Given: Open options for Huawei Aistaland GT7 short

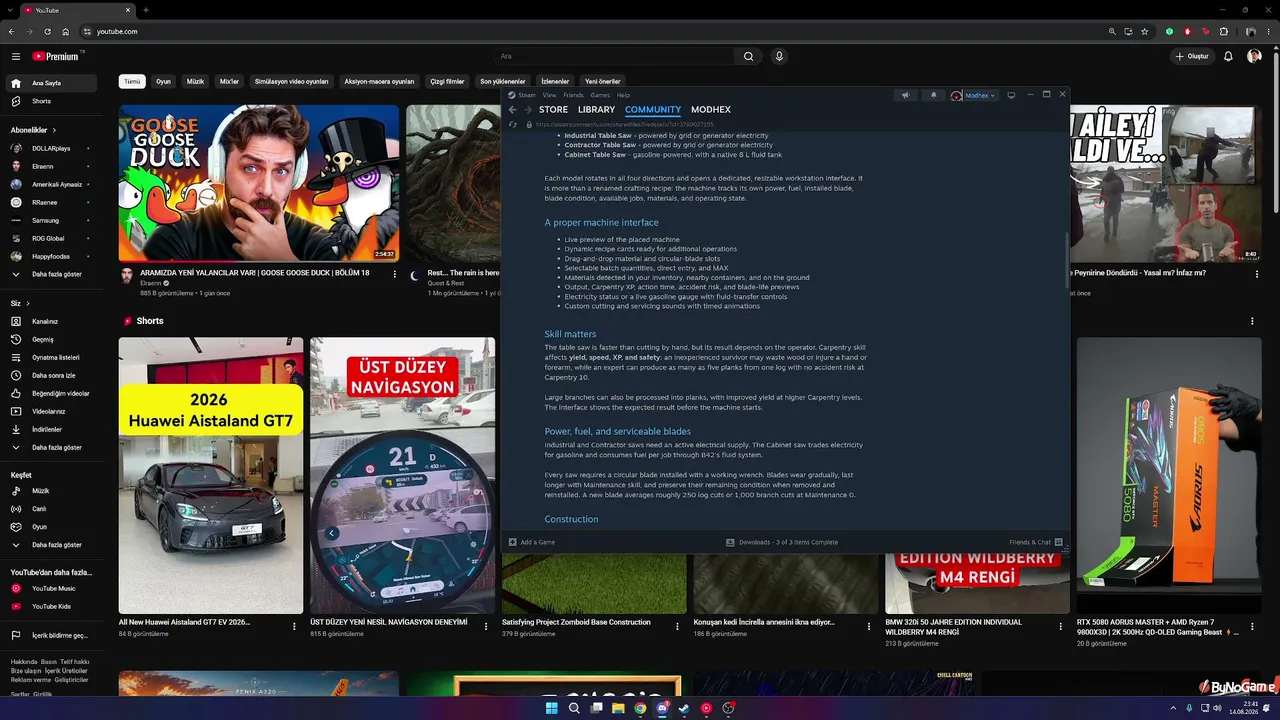Looking at the screenshot, I should 294,626.
